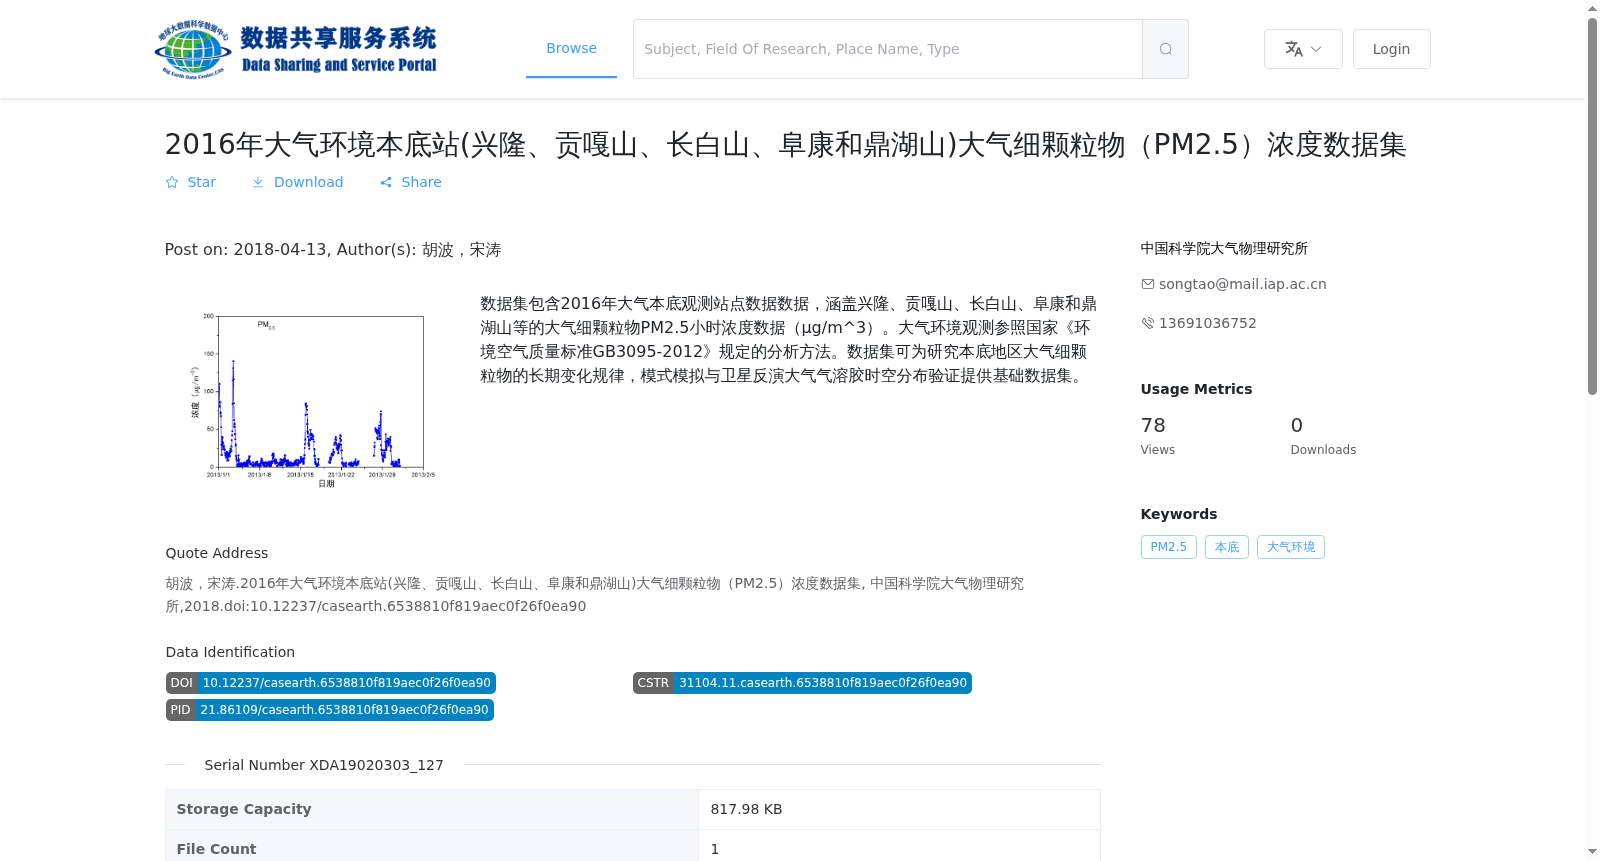
Task: Click the File Count row label
Action: click(x=216, y=849)
